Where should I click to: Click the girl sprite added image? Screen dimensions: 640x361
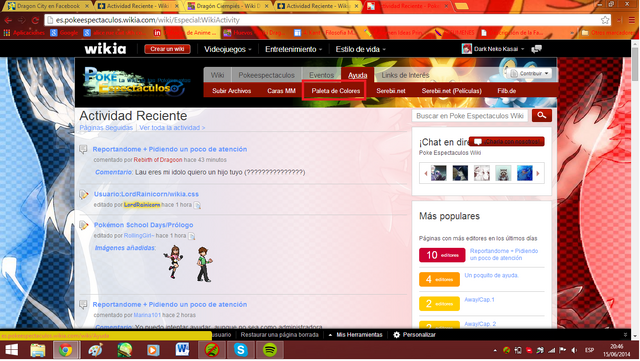[x=173, y=263]
